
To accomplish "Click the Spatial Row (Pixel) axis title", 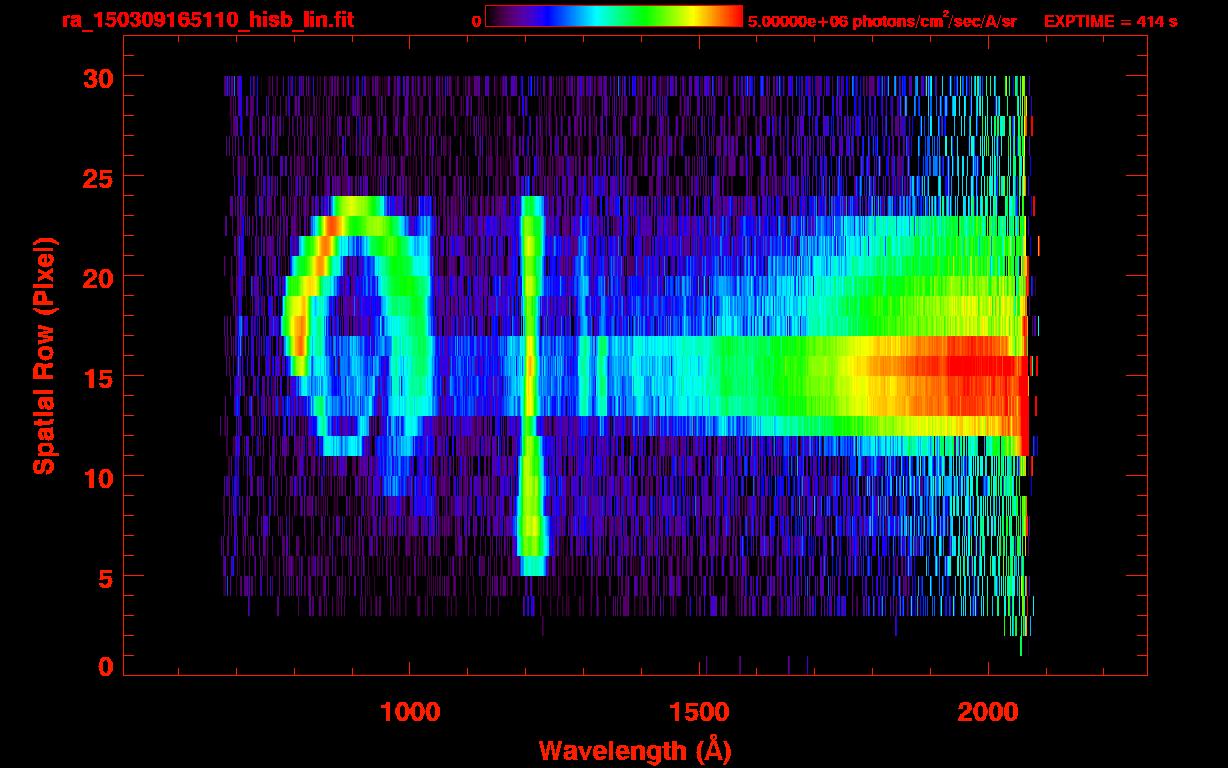I will [44, 356].
